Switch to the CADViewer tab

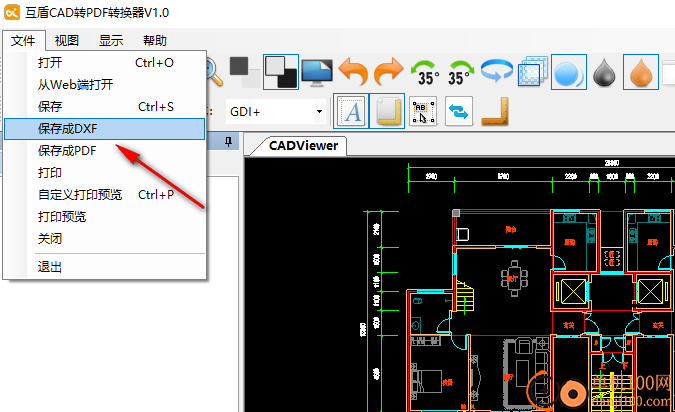click(x=303, y=146)
